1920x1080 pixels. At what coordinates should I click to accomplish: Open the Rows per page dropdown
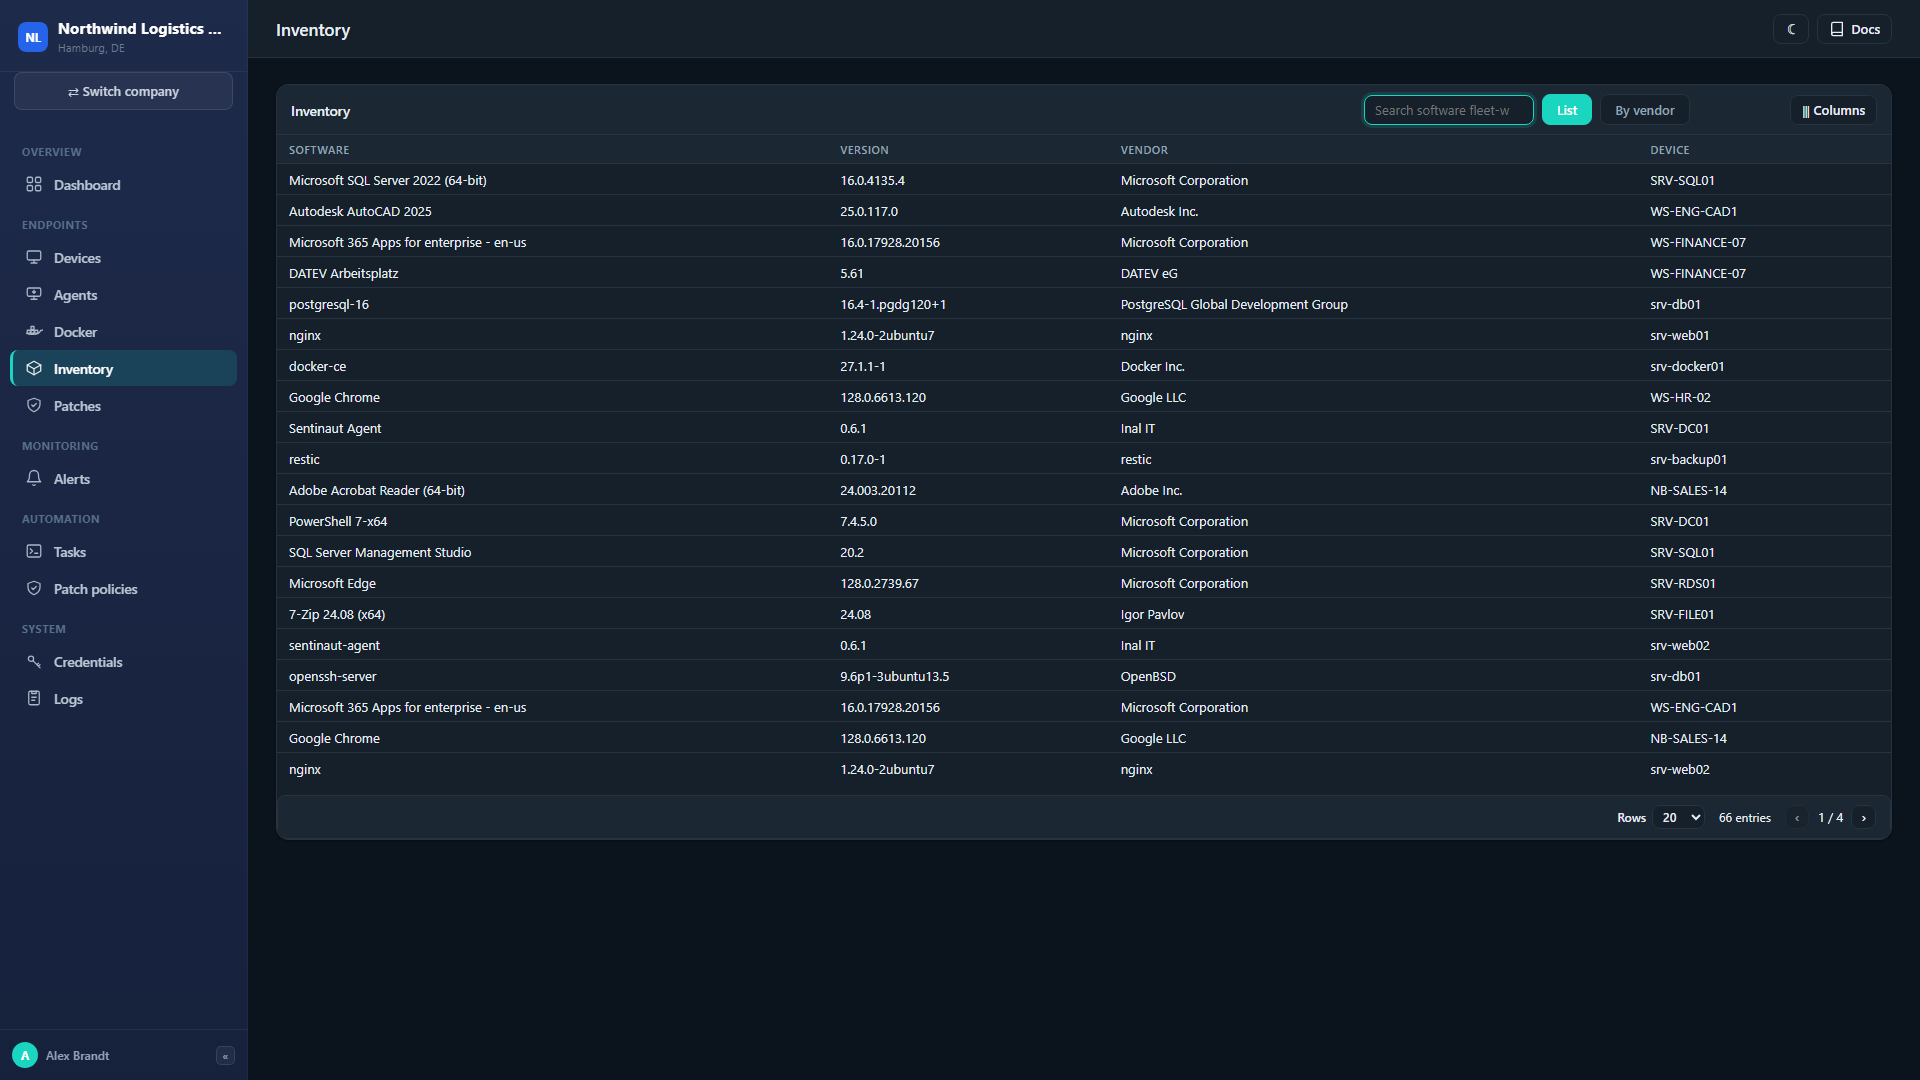coord(1679,818)
